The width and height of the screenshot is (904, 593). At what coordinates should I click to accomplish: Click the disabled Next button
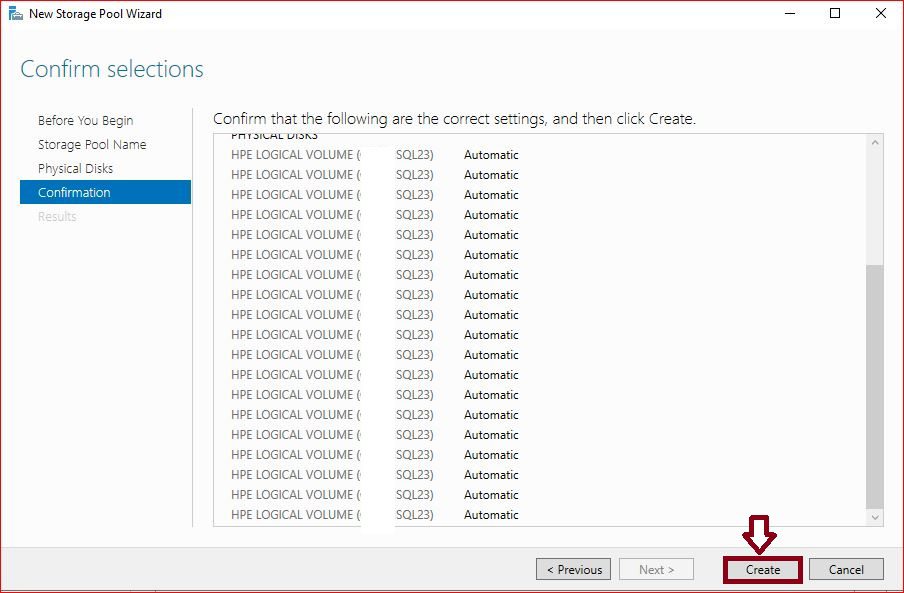(656, 569)
